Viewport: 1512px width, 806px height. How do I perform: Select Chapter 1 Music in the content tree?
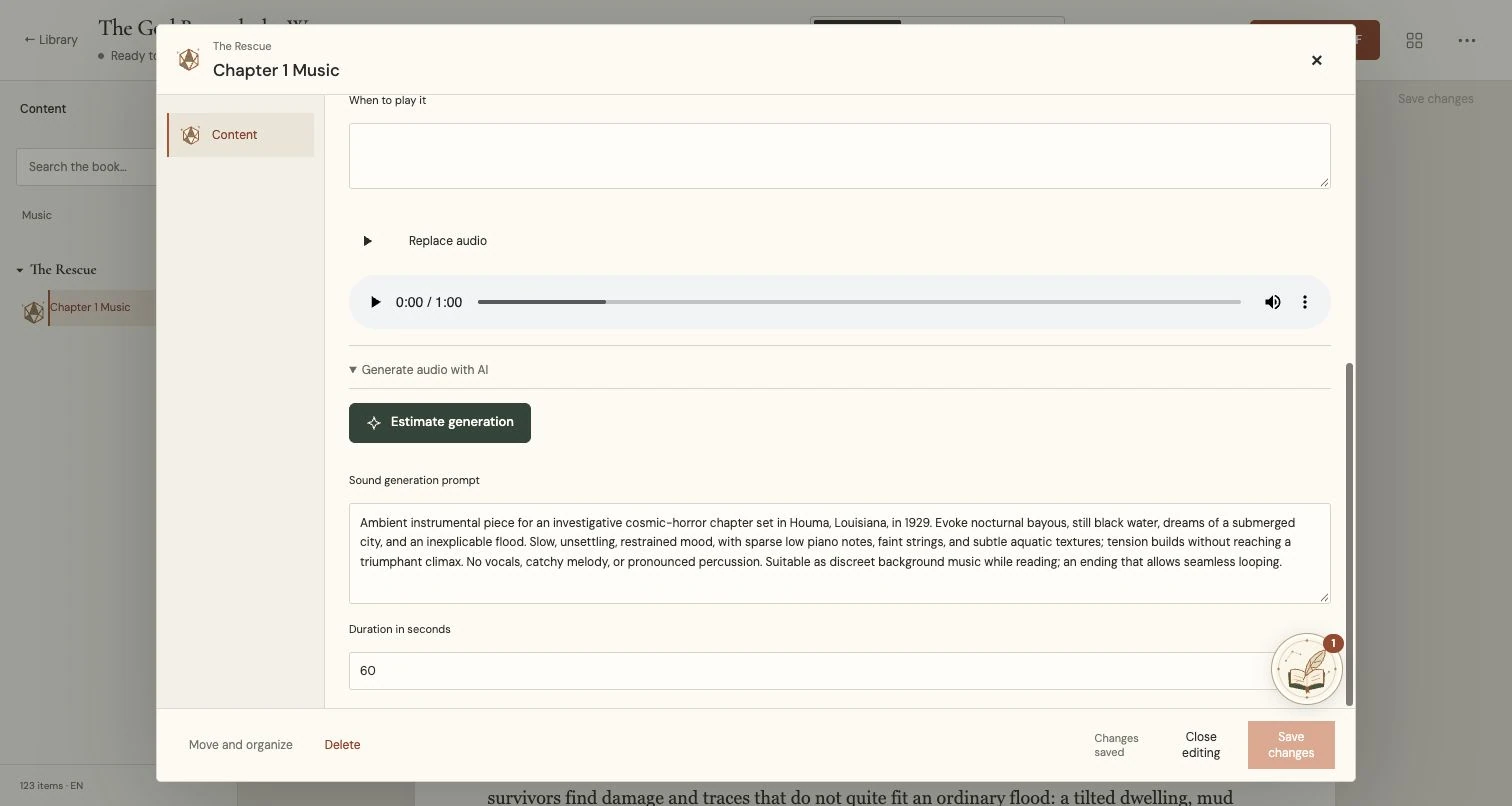pyautogui.click(x=90, y=308)
